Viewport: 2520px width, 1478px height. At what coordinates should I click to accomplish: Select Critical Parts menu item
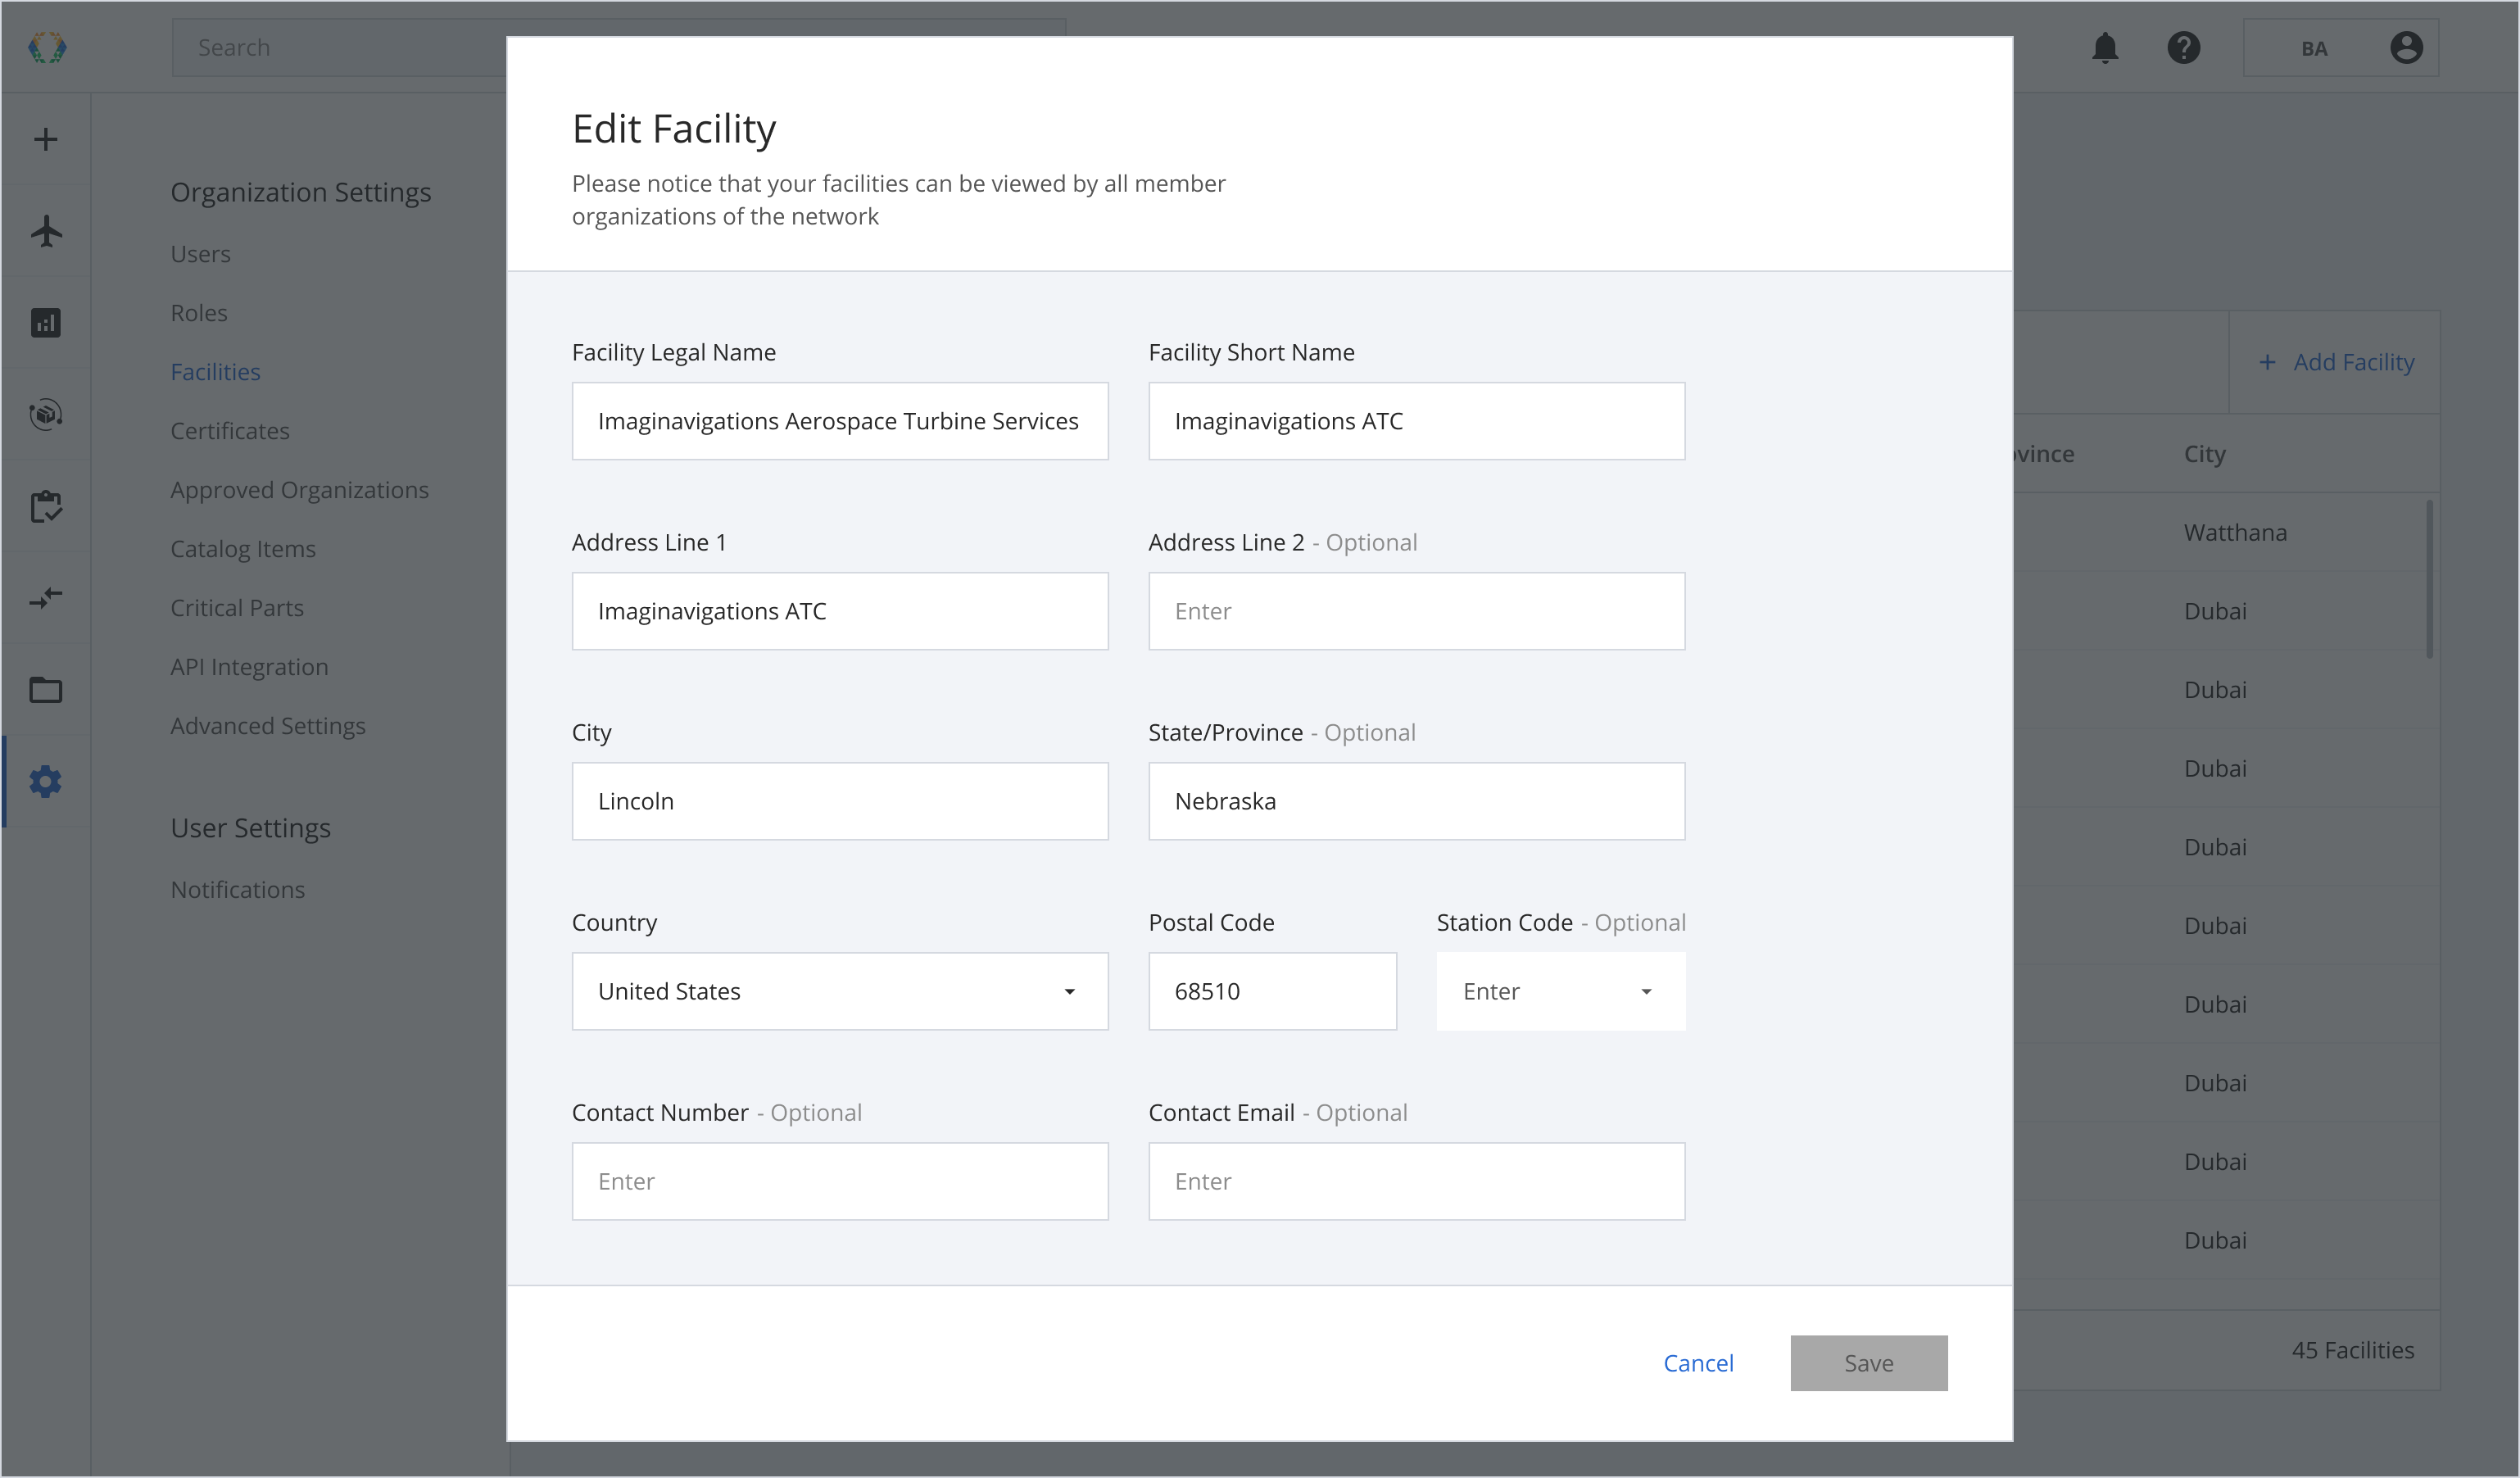(x=237, y=608)
